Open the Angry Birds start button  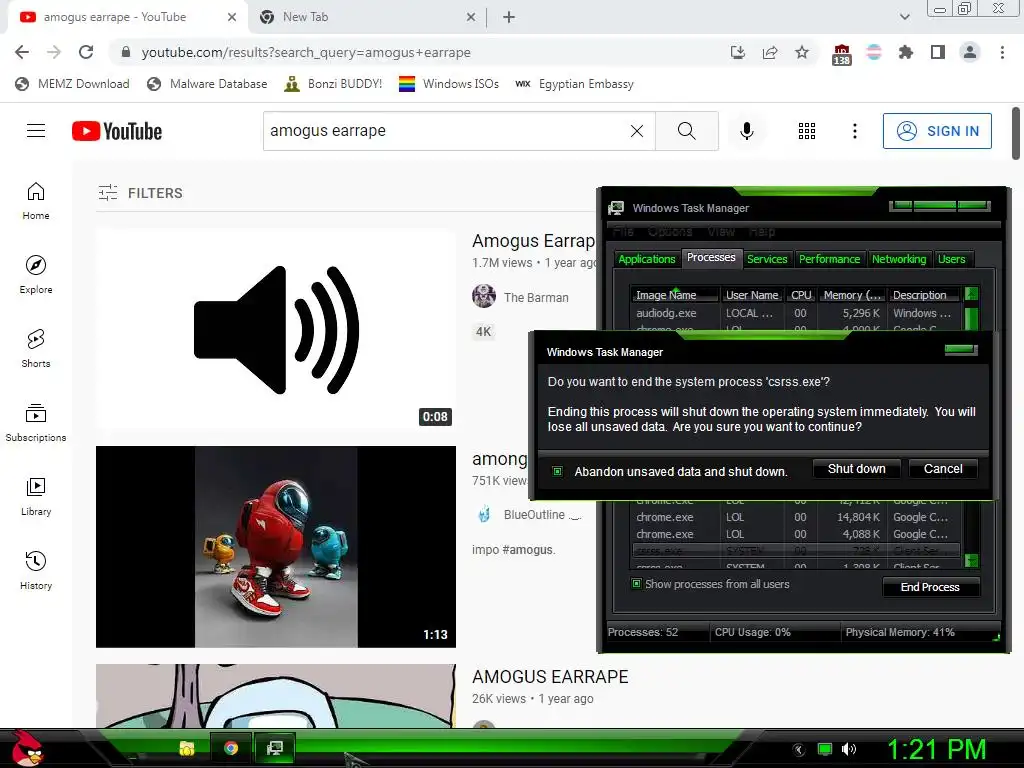pos(27,749)
